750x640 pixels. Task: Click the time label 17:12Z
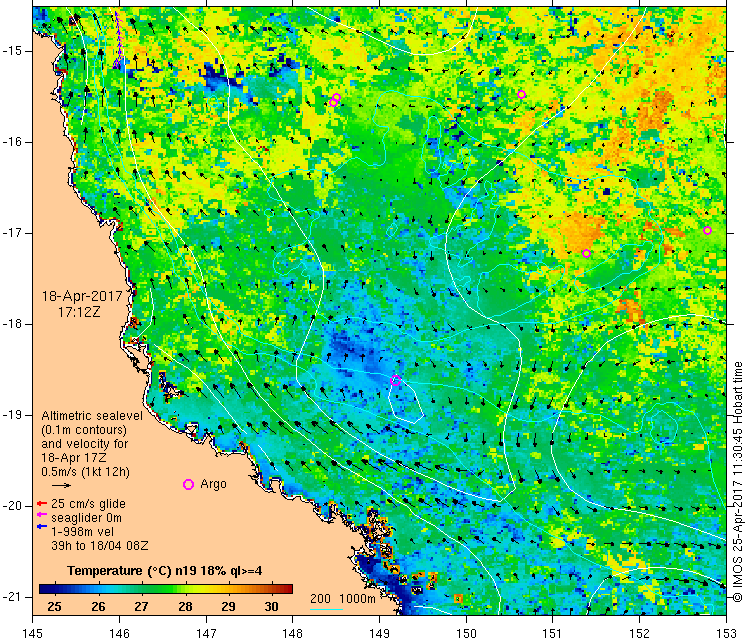pyautogui.click(x=79, y=312)
